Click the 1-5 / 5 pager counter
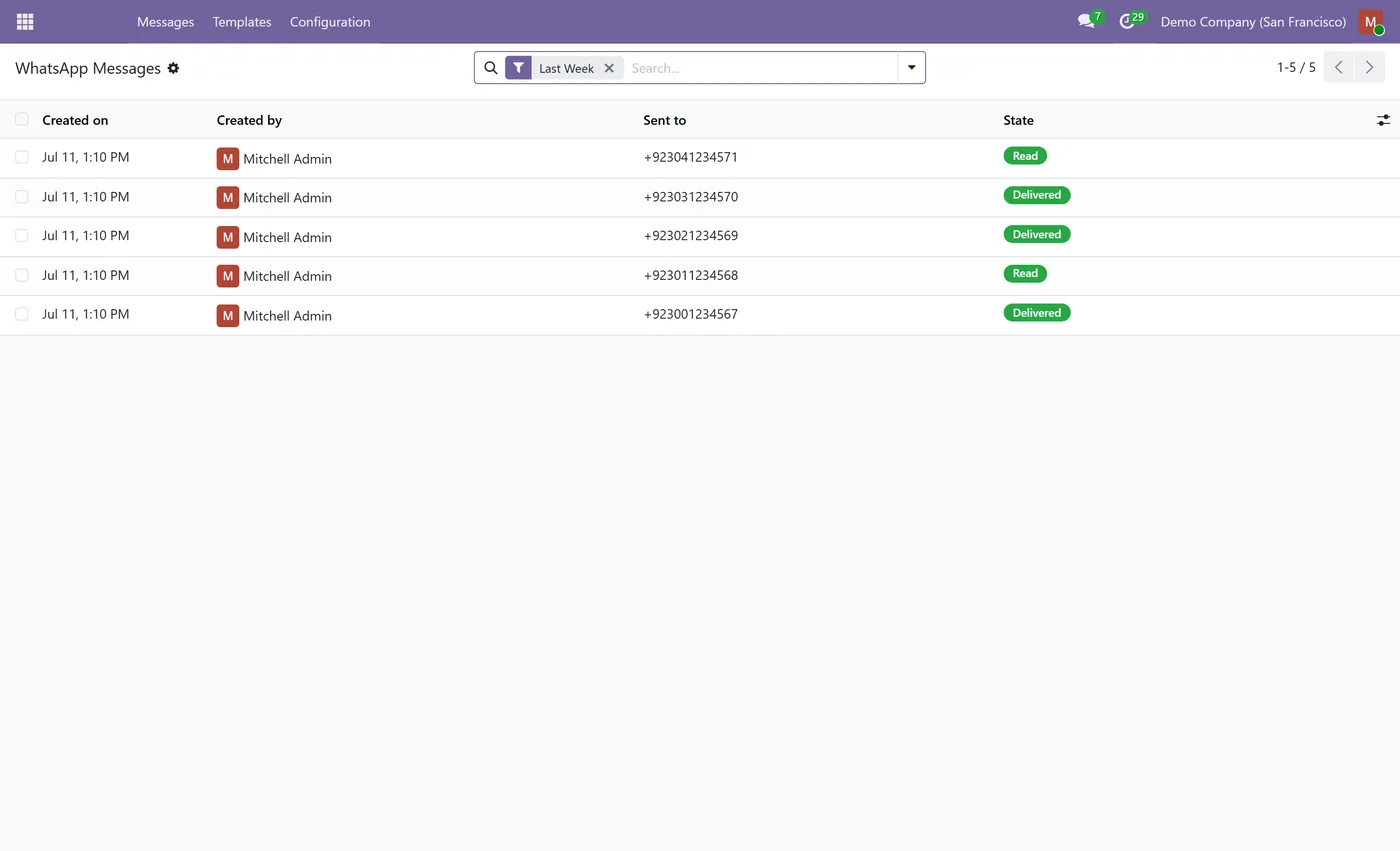This screenshot has width=1400, height=851. pyautogui.click(x=1296, y=68)
